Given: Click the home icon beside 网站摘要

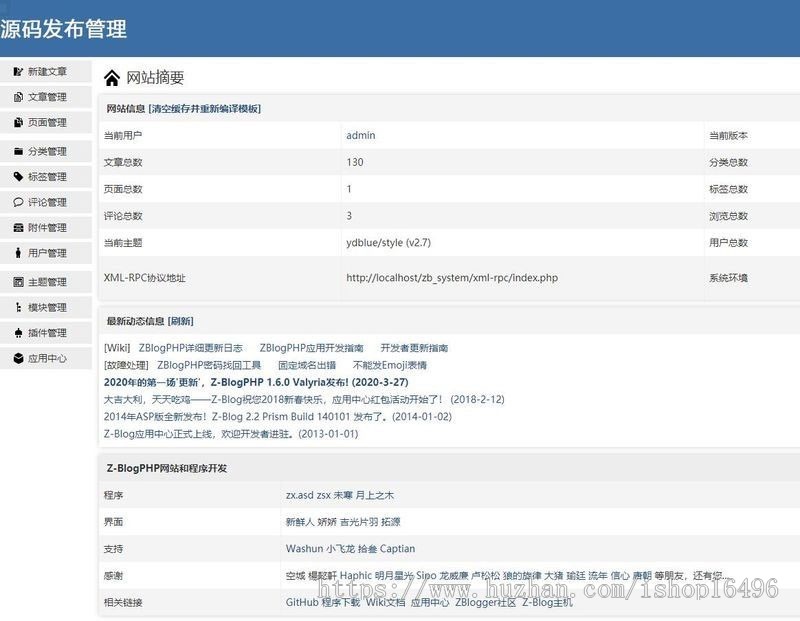Looking at the screenshot, I should 109,76.
